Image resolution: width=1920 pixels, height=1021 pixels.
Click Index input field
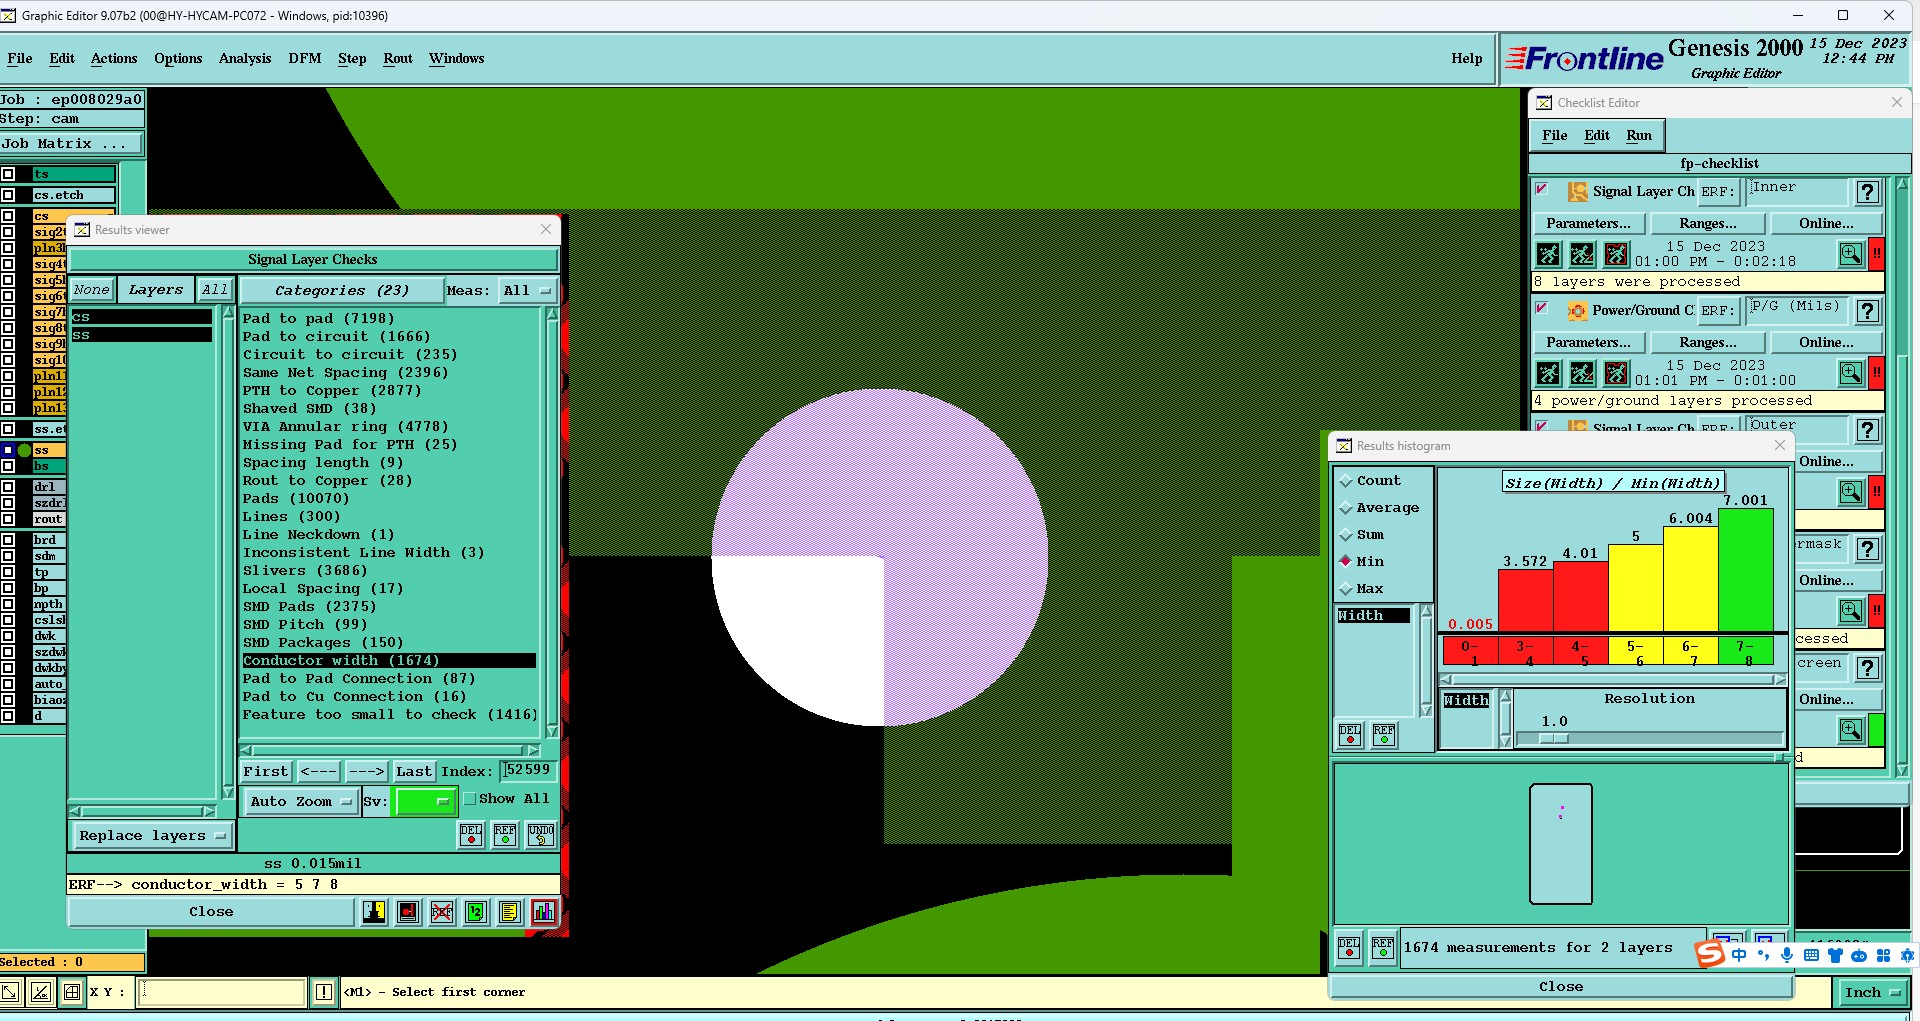tap(527, 770)
